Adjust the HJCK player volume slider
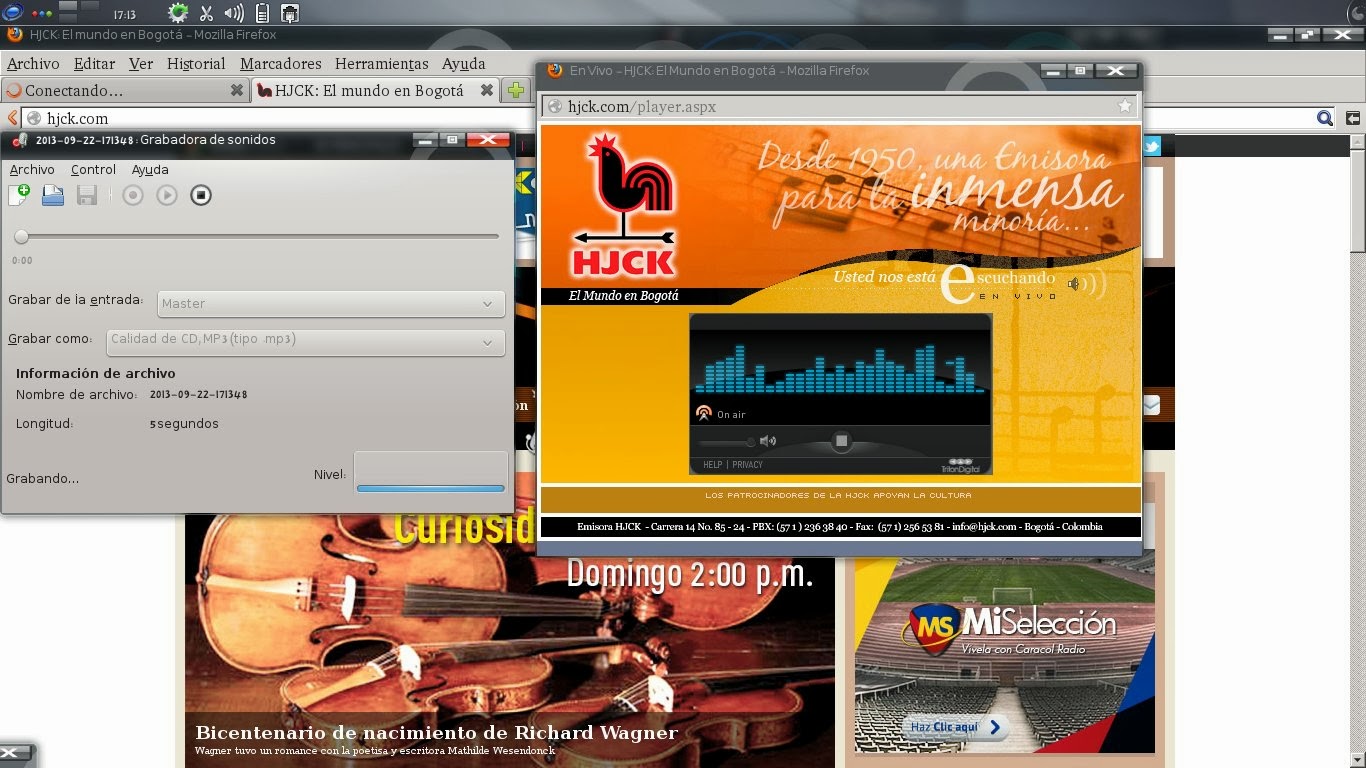The width and height of the screenshot is (1366, 768). click(727, 441)
